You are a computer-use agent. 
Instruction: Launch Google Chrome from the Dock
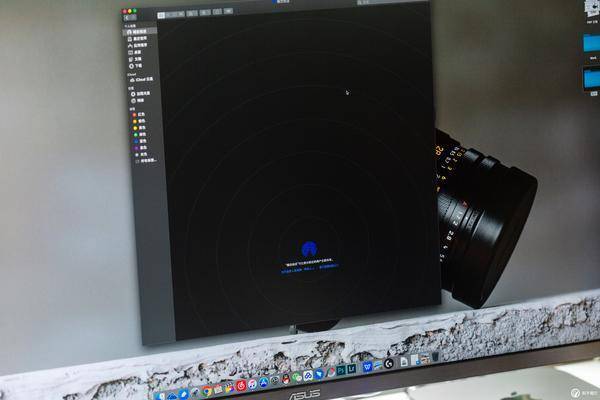pos(207,391)
